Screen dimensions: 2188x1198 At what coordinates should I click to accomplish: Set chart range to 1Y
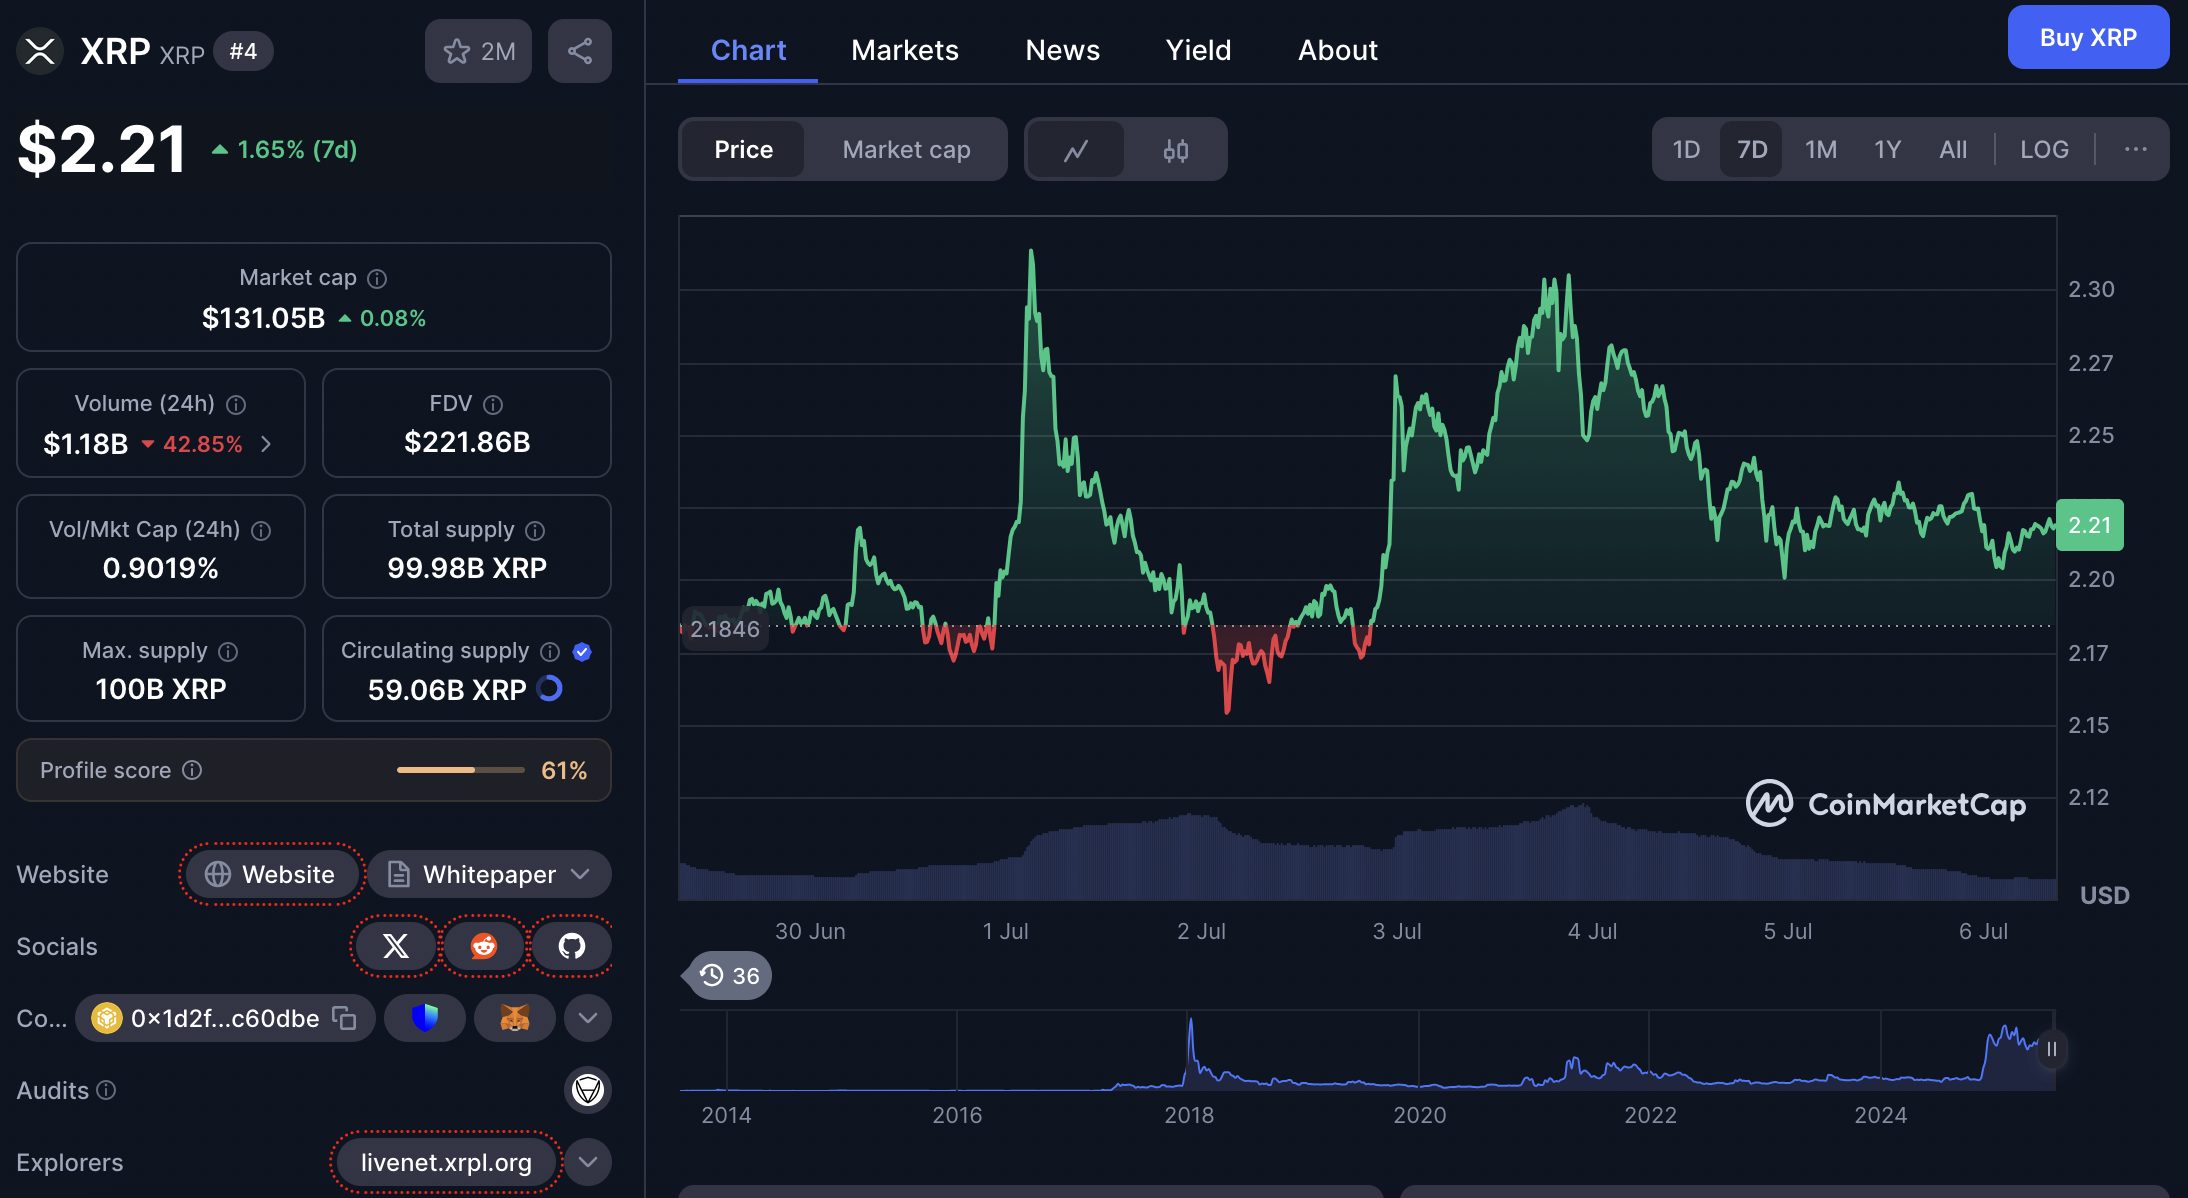coord(1887,150)
